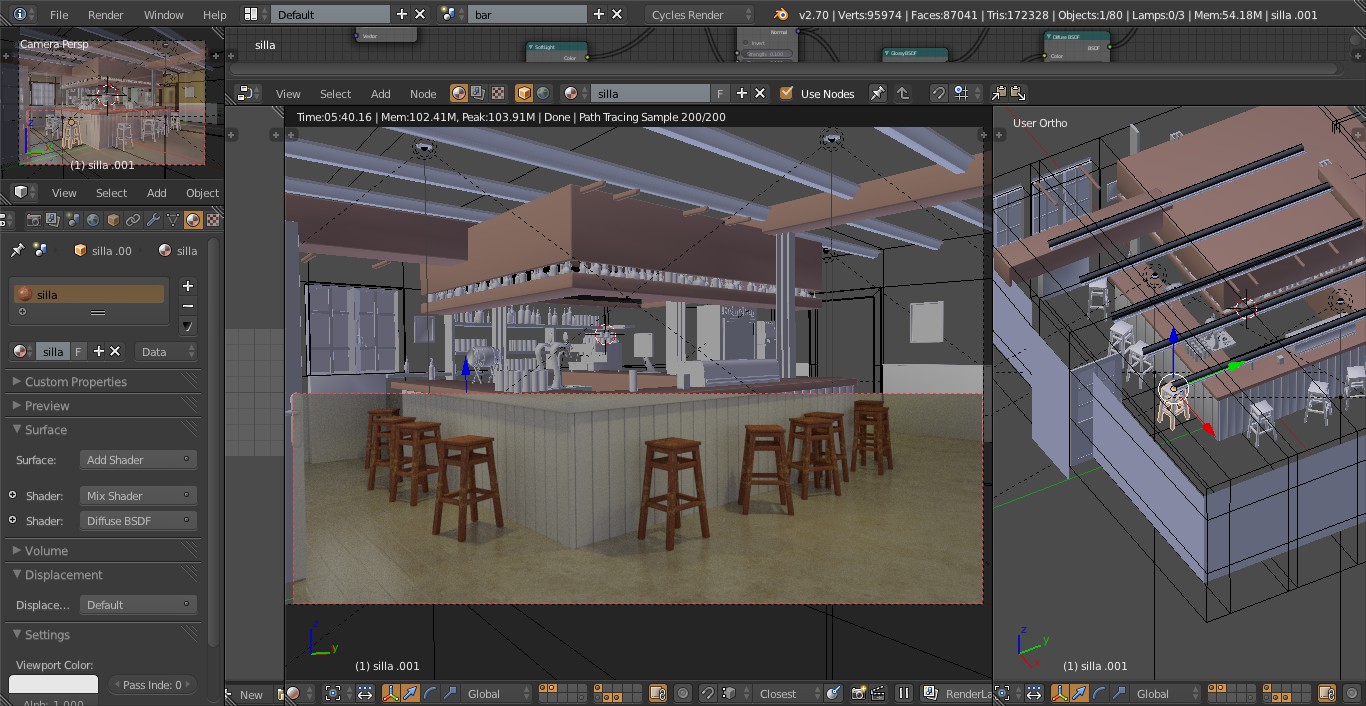Collapse the Displacement panel

pyautogui.click(x=63, y=575)
